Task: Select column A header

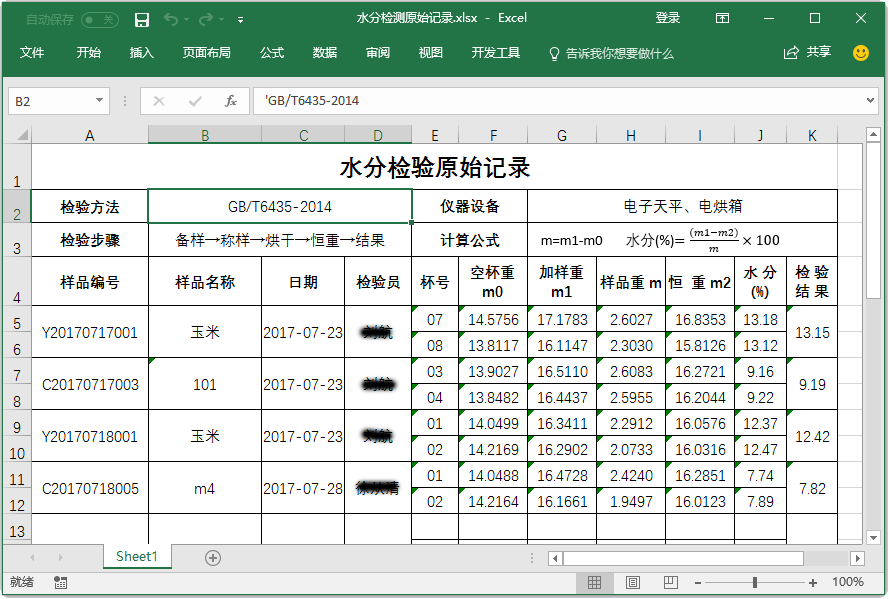Action: point(90,135)
